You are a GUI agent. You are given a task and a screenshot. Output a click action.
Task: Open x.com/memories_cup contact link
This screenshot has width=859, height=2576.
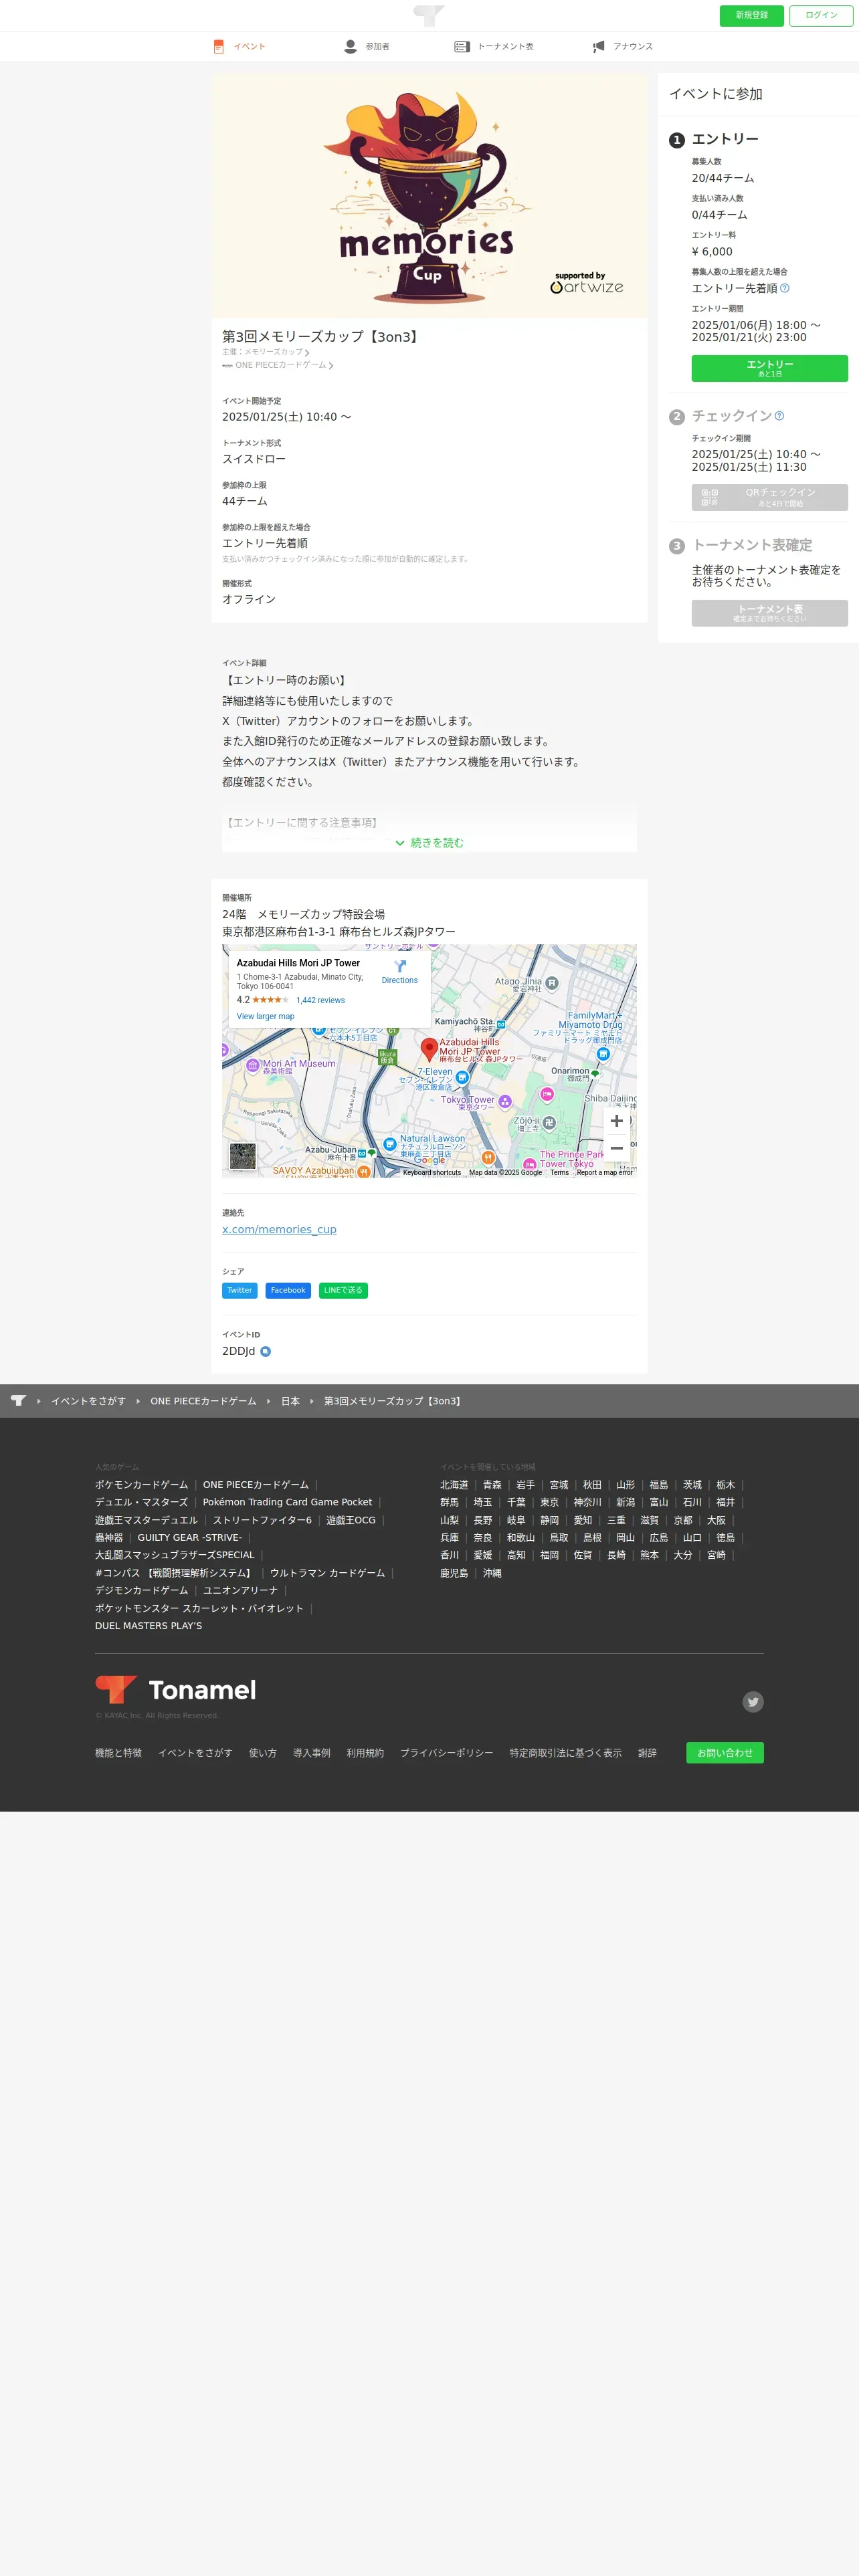279,1229
